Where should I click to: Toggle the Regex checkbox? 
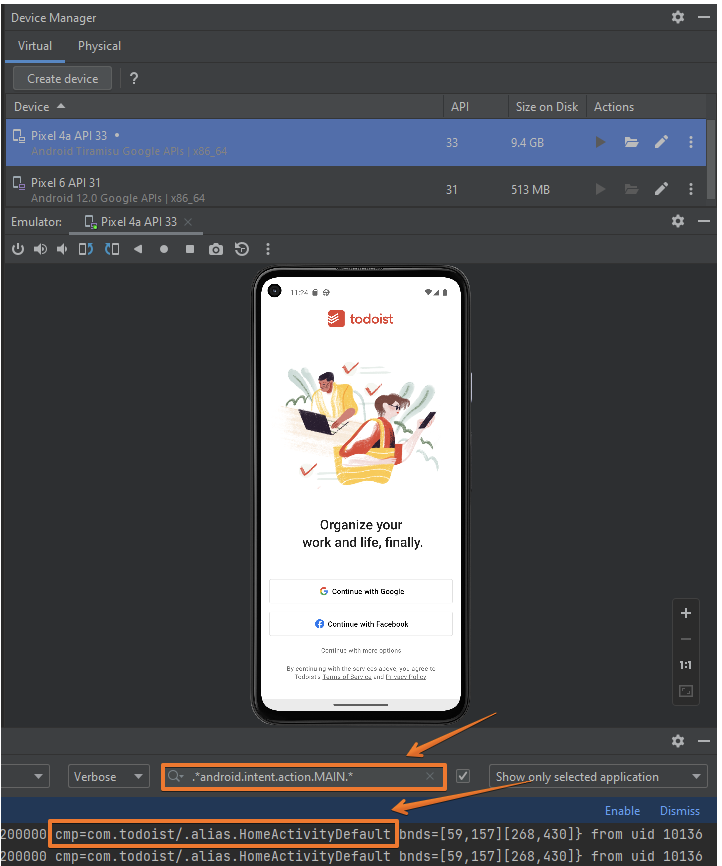pos(463,777)
